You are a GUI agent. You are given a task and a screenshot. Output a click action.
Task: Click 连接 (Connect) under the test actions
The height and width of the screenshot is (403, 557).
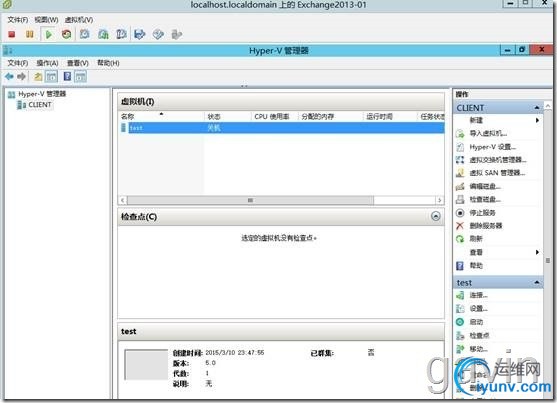(478, 295)
